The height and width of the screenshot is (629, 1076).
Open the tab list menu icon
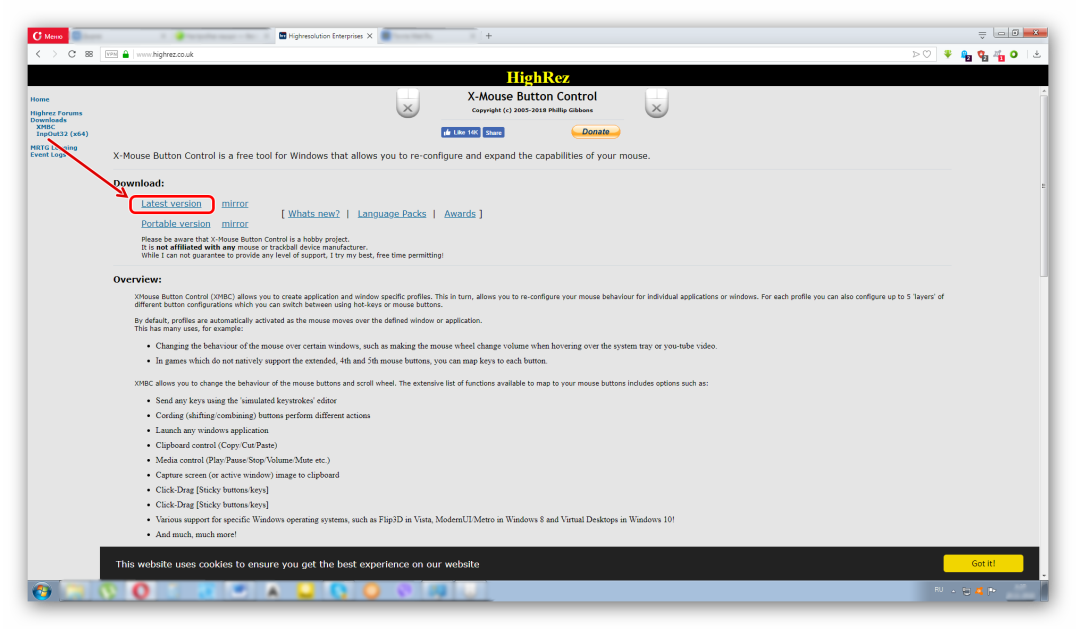click(x=982, y=35)
